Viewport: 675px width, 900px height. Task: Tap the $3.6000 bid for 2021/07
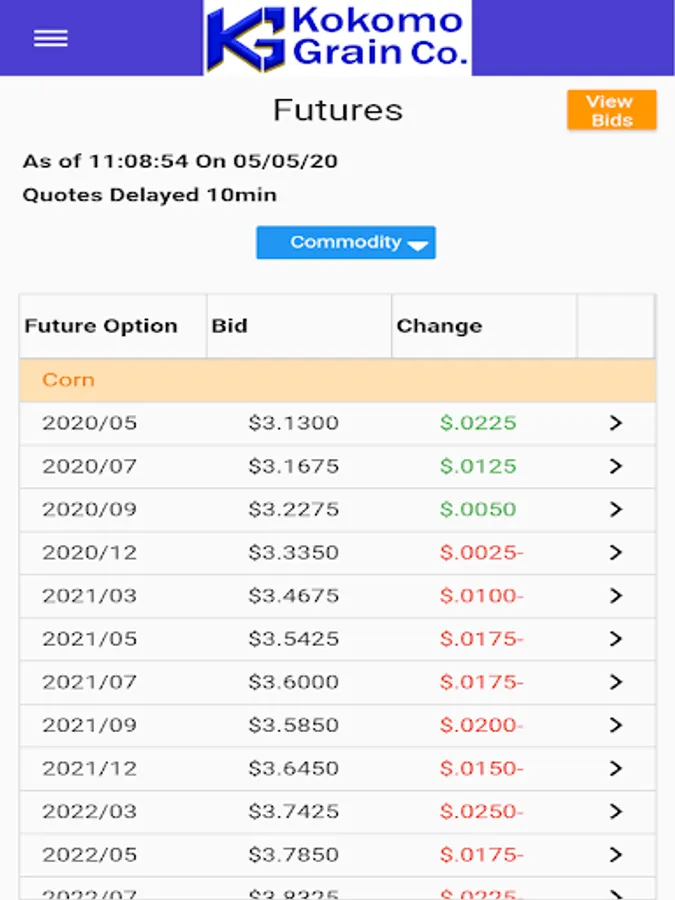click(x=293, y=682)
